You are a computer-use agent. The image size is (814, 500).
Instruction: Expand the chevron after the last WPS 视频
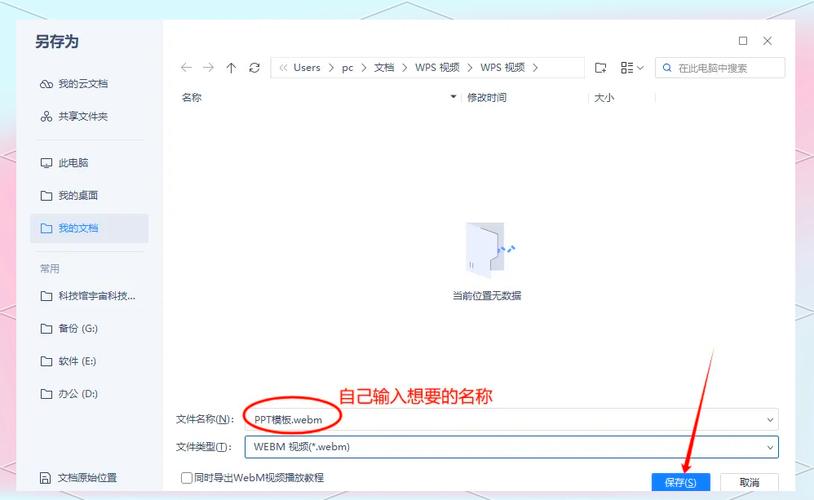click(x=535, y=67)
